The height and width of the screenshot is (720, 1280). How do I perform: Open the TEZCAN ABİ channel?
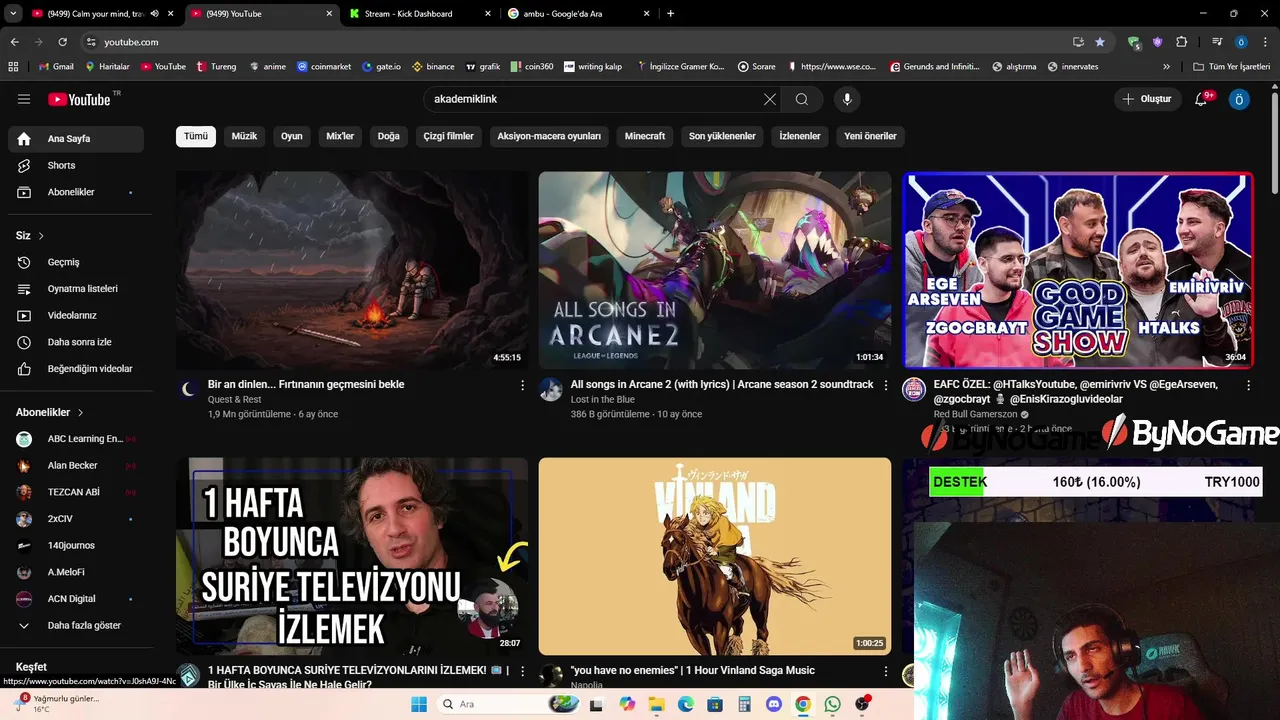click(x=76, y=492)
